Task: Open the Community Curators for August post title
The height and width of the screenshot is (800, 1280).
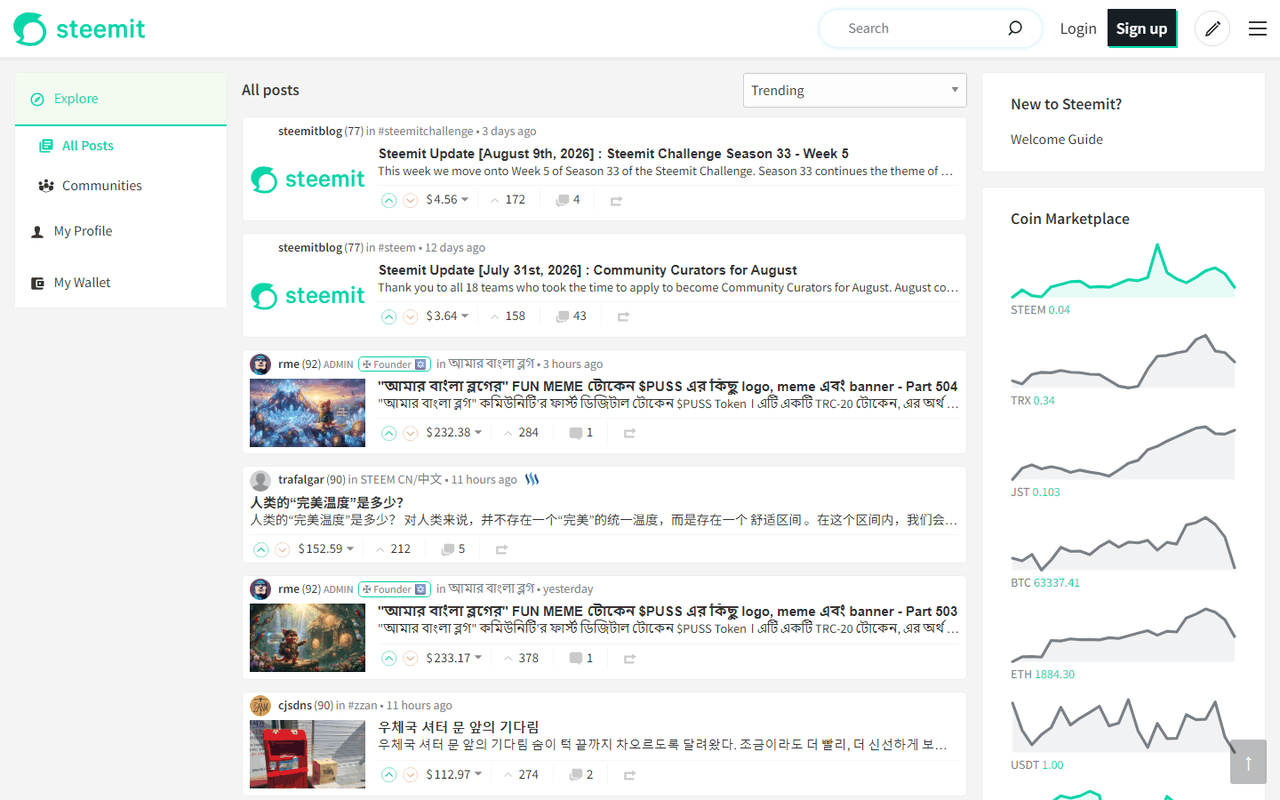Action: coord(588,270)
